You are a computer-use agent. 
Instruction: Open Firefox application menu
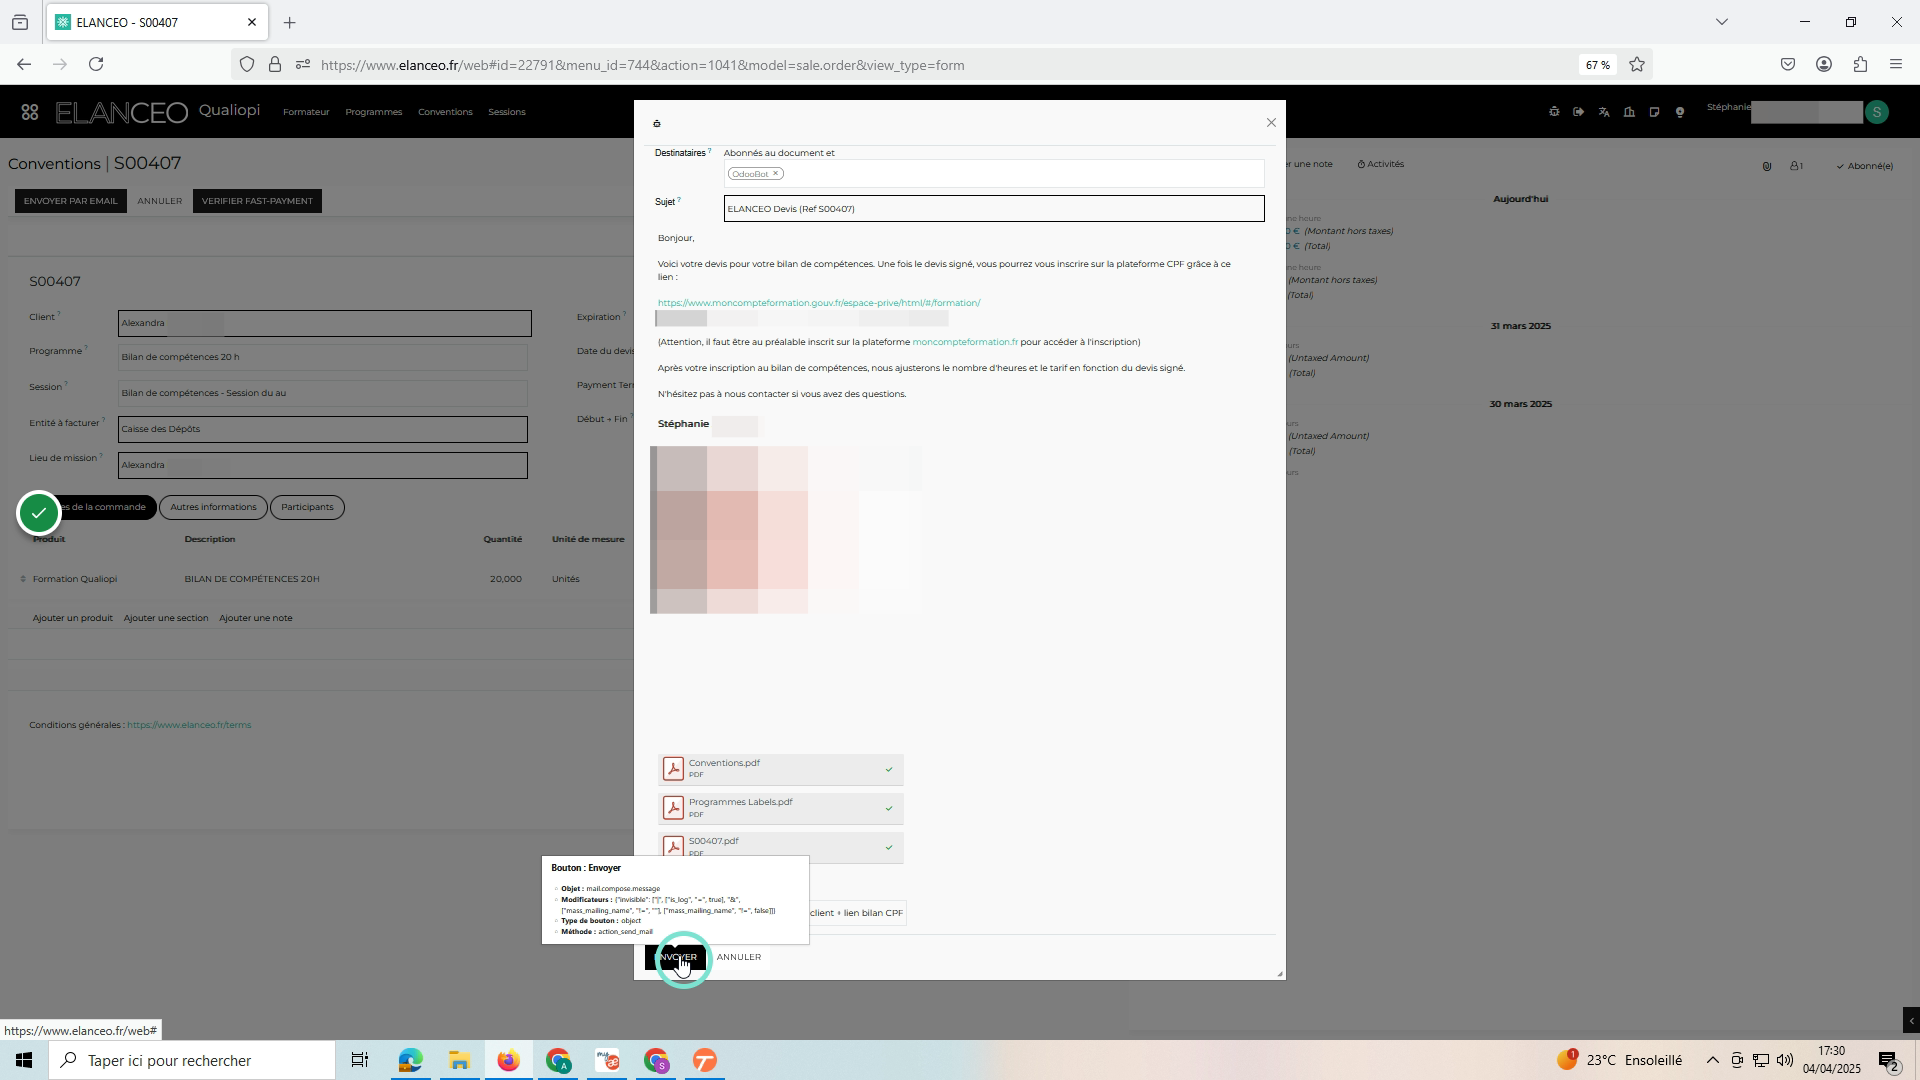(1896, 65)
